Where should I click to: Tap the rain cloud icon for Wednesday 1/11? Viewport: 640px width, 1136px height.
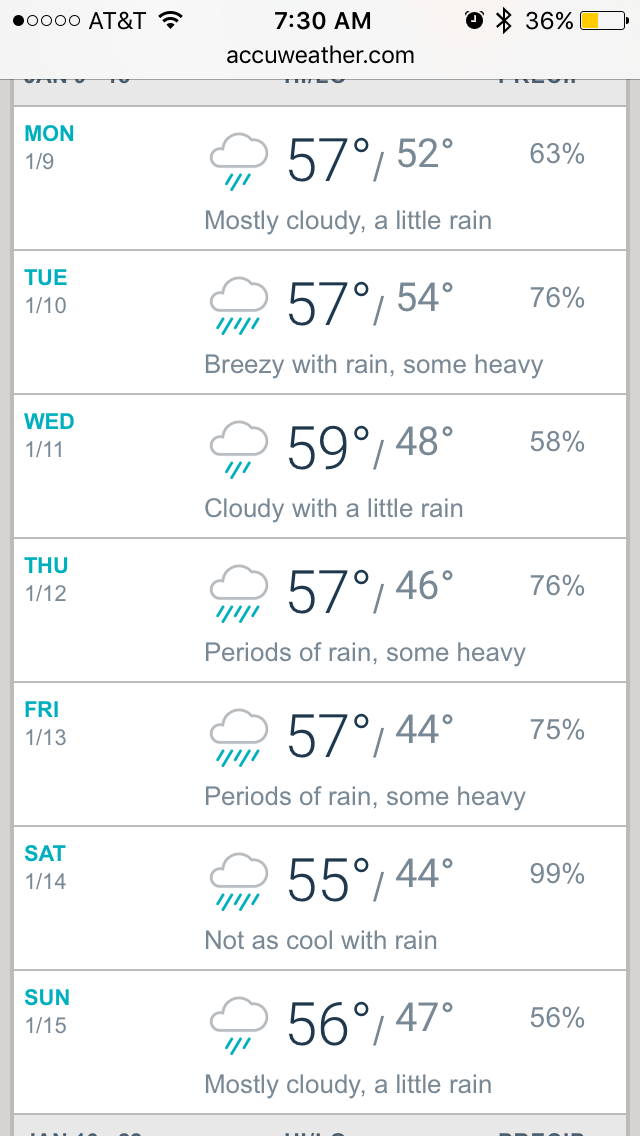[239, 449]
